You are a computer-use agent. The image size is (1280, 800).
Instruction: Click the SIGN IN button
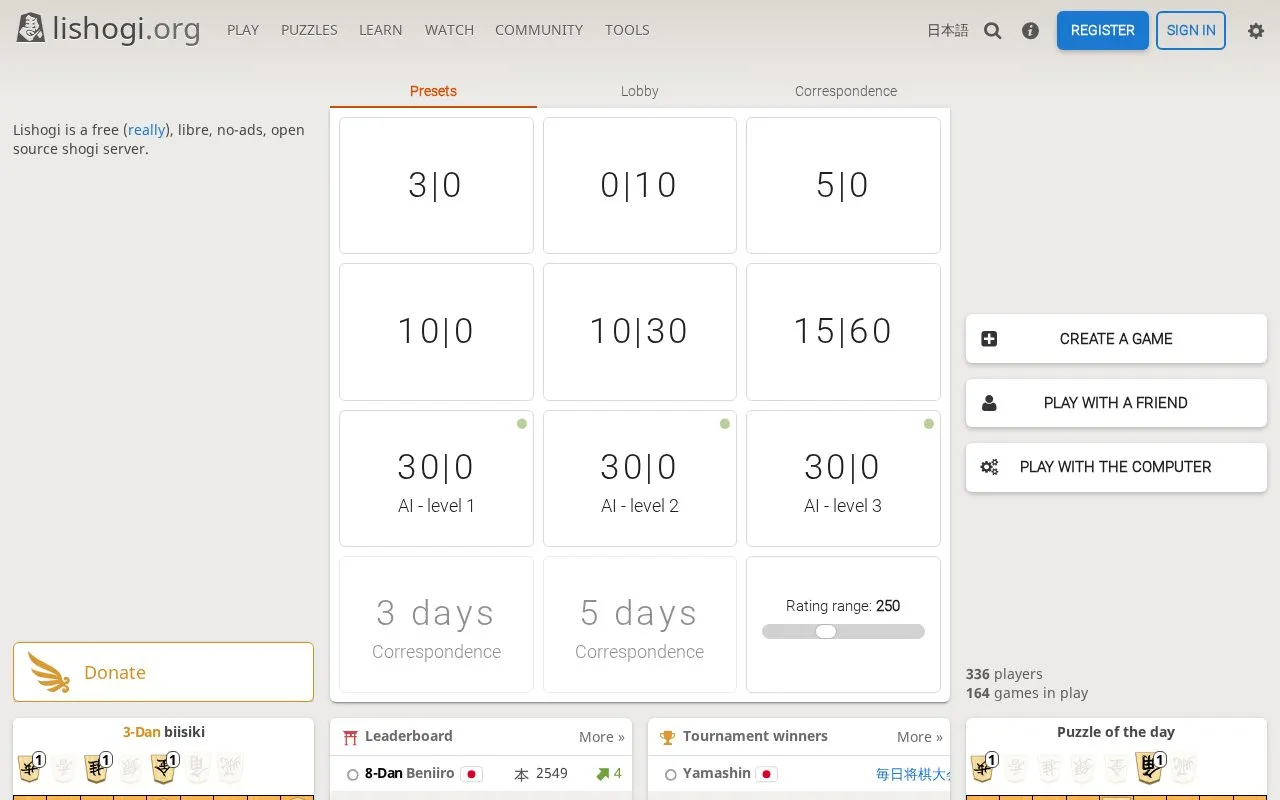[x=1191, y=31]
